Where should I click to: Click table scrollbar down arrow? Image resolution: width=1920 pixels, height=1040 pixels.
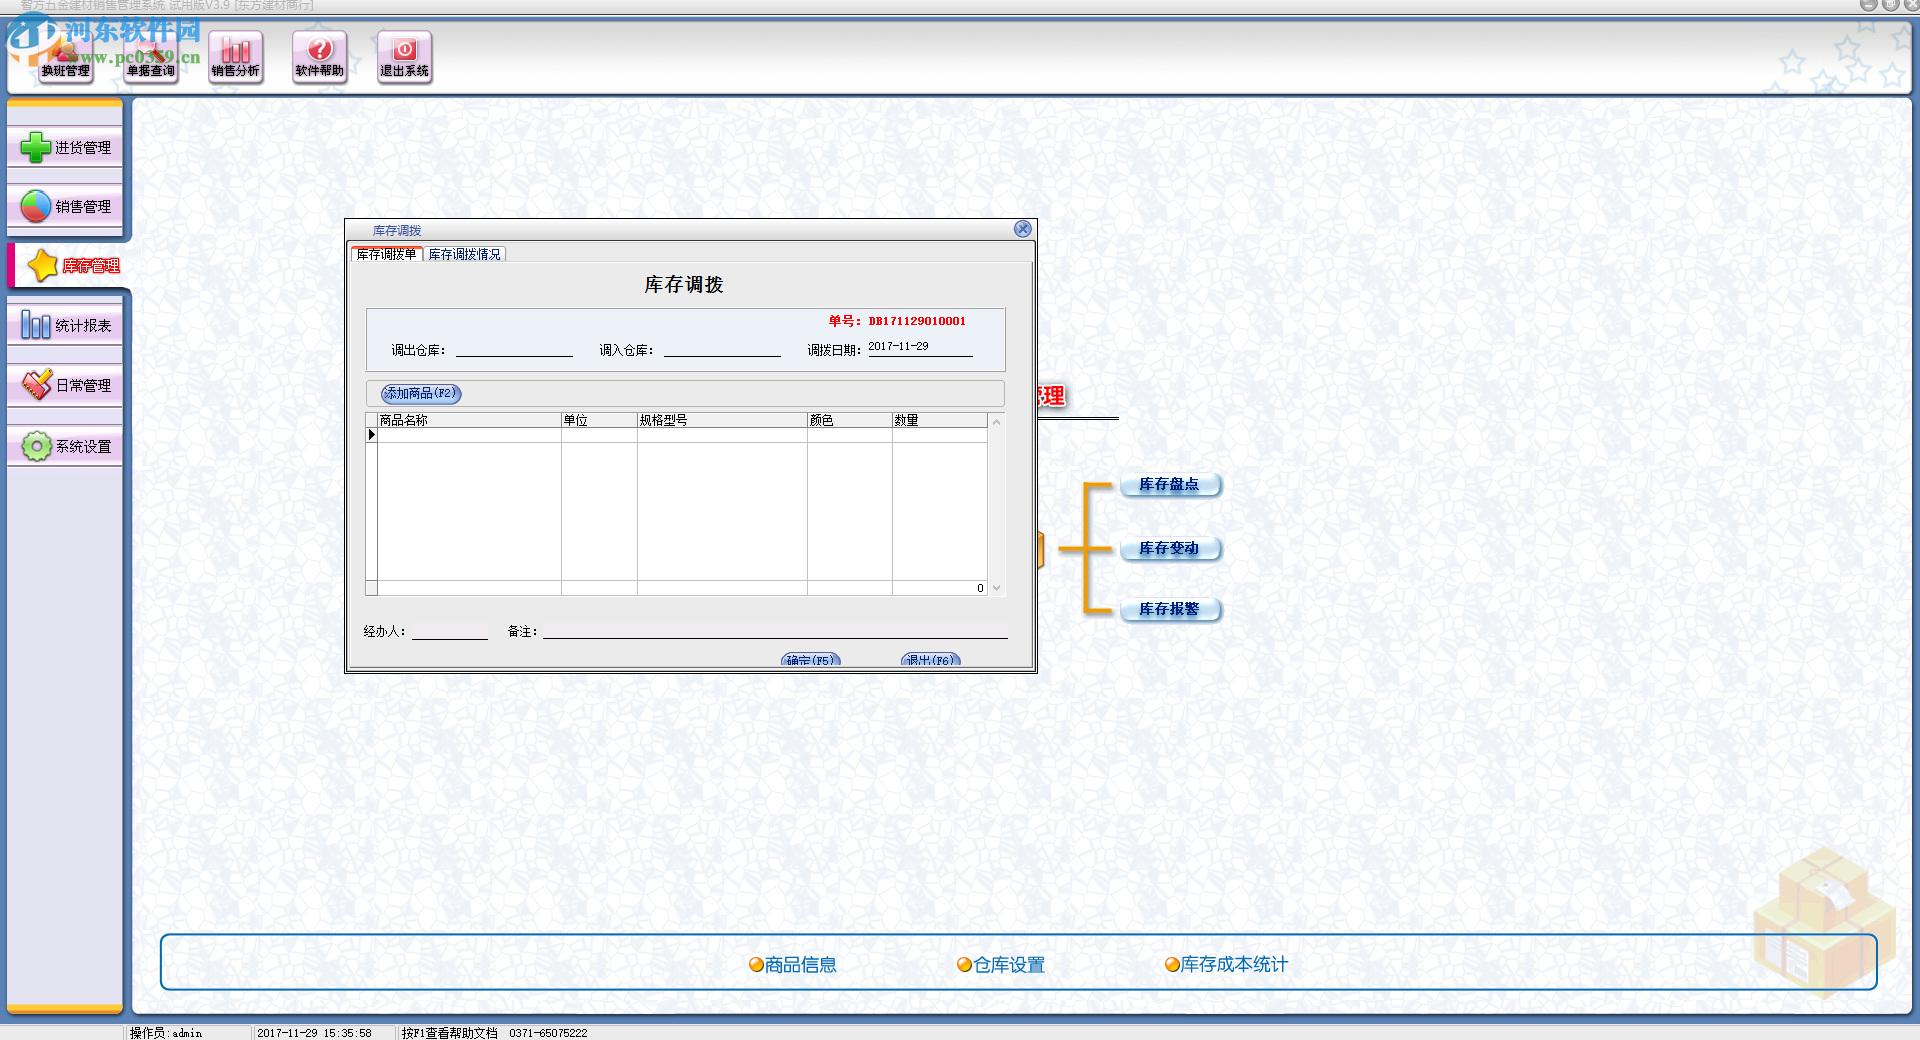[996, 588]
